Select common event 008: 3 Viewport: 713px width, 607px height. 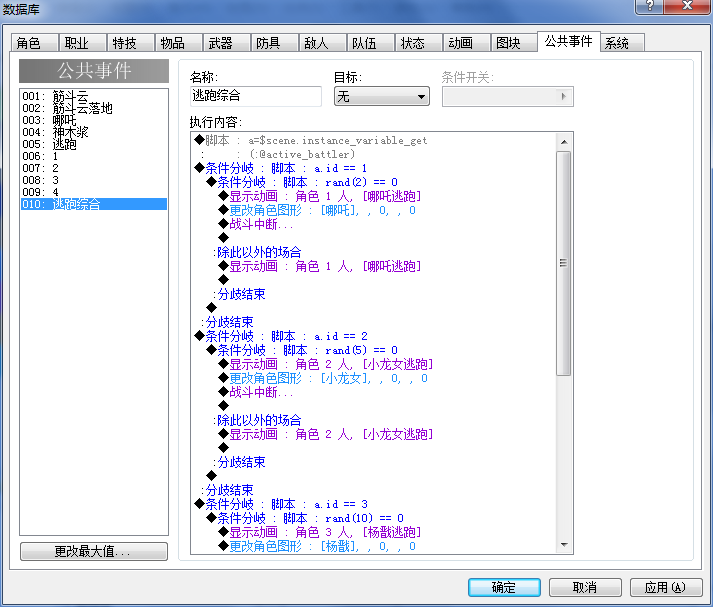click(94, 180)
